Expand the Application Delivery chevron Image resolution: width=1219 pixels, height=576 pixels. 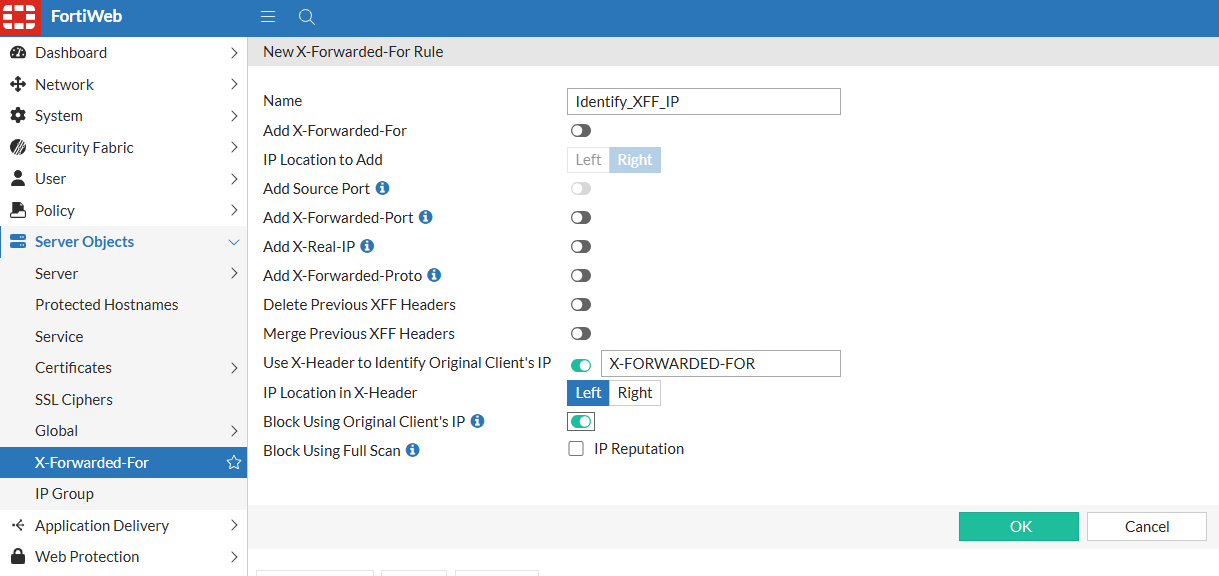click(234, 525)
